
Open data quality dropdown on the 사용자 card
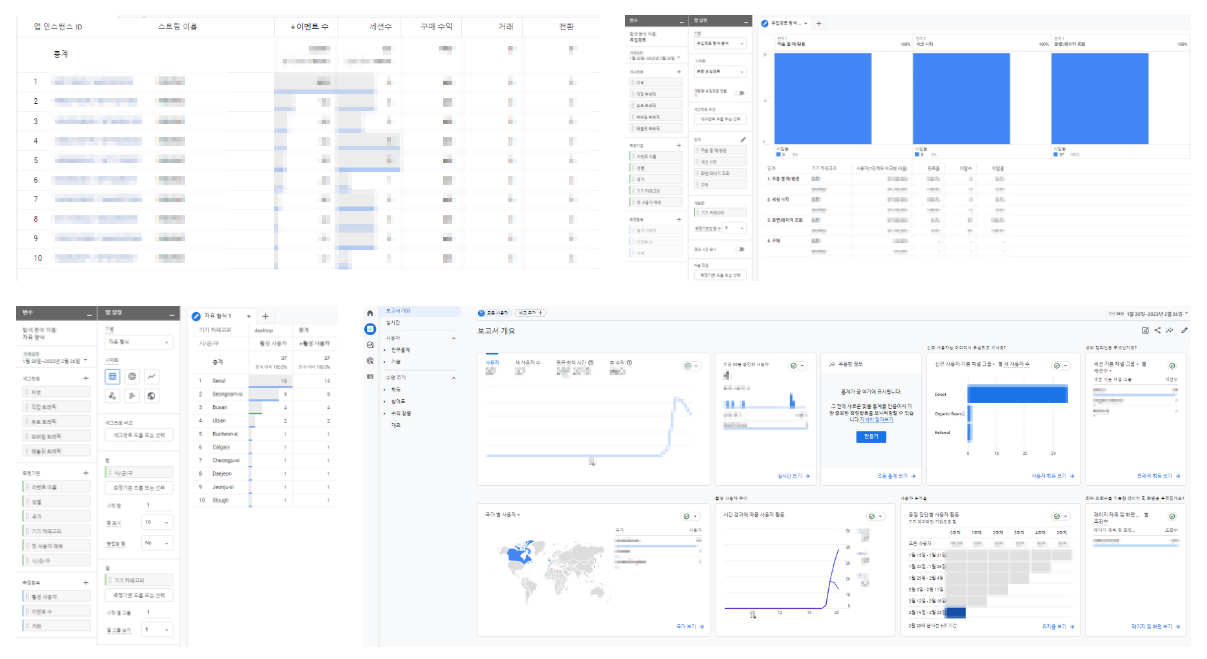[693, 366]
